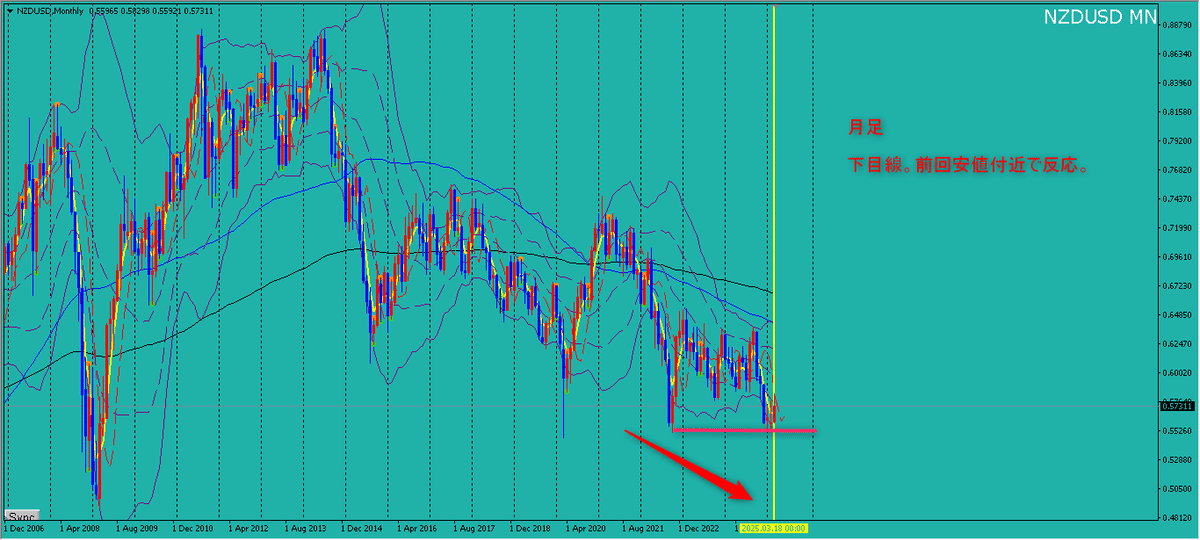Screen dimensions: 1200x540
Task: Click the 0.64850 price on the axis
Action: pyautogui.click(x=1178, y=315)
